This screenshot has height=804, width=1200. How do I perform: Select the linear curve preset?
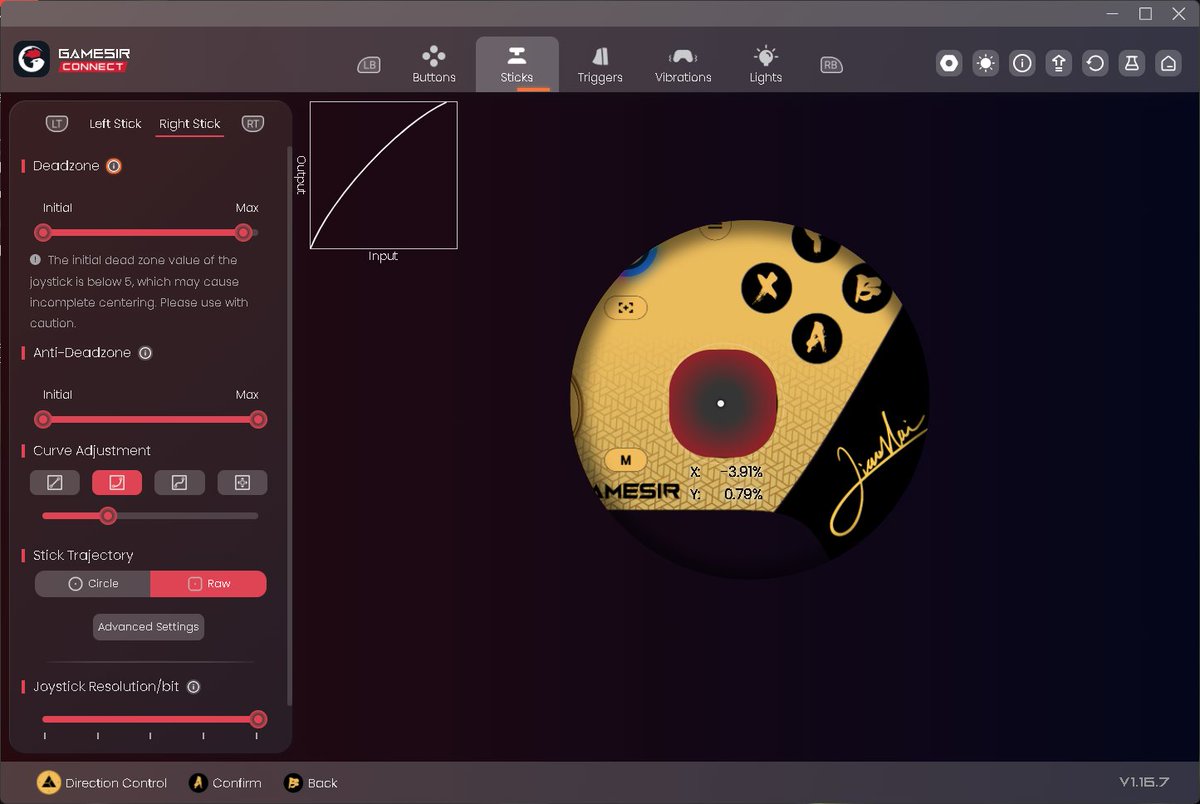click(55, 483)
